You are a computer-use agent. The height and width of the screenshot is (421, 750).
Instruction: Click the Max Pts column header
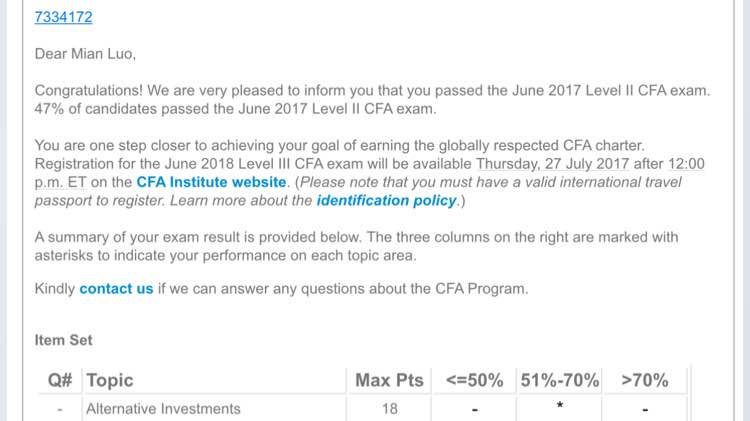(389, 380)
